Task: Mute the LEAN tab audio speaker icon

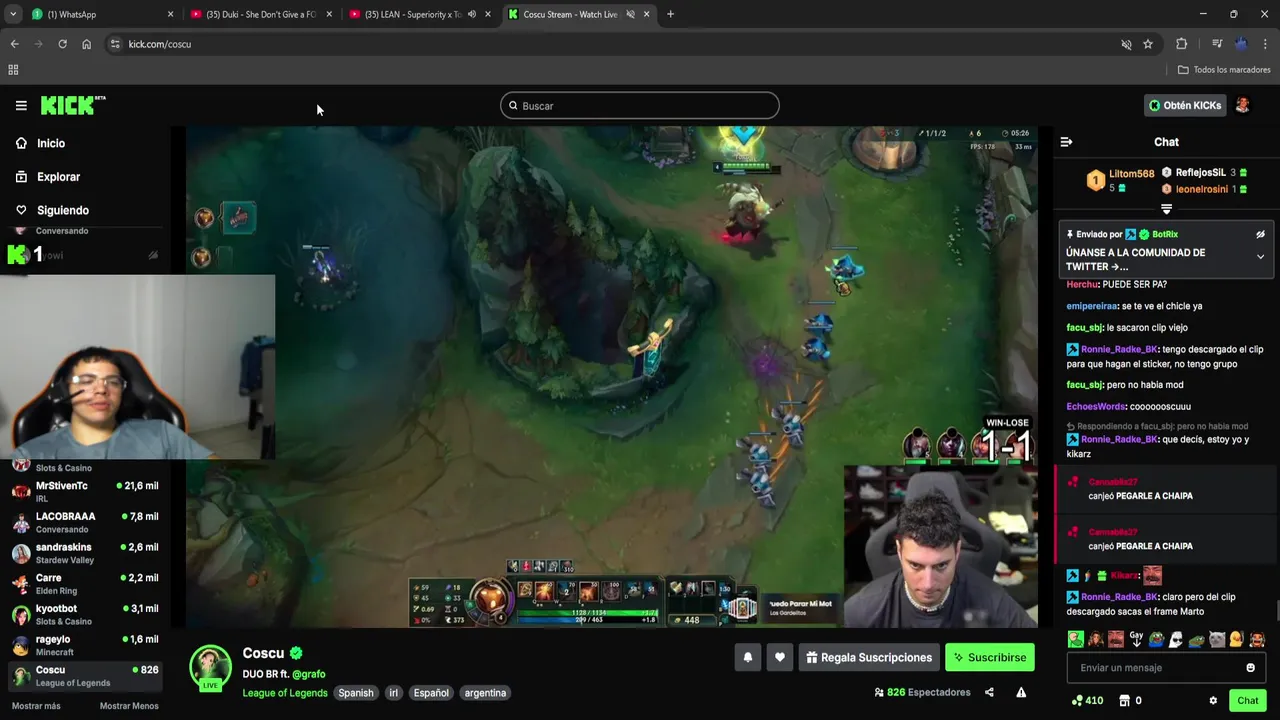Action: click(472, 14)
